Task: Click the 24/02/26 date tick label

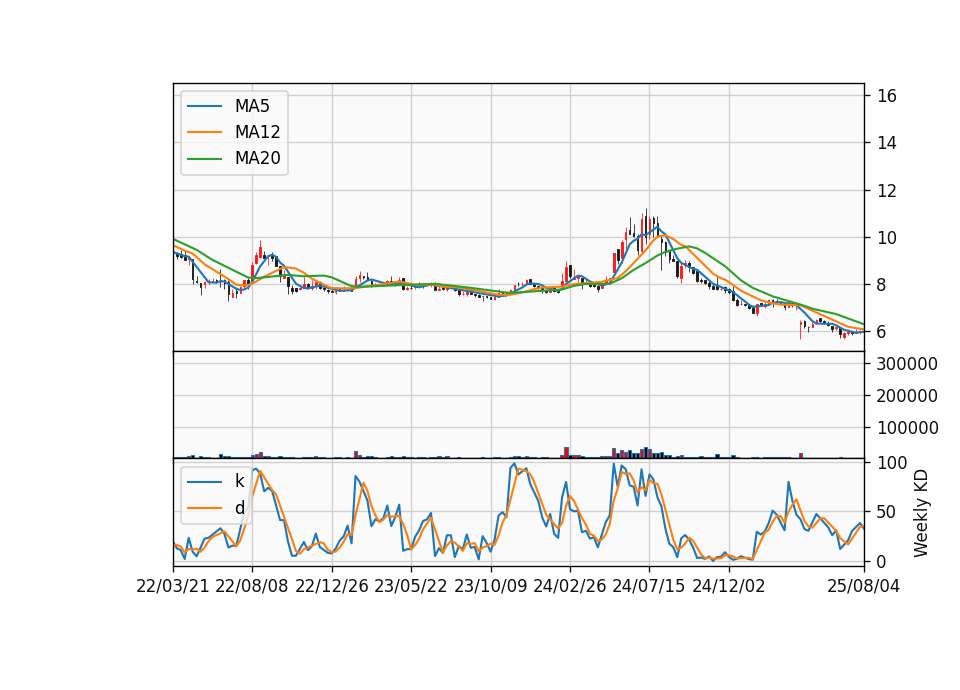Action: [570, 586]
